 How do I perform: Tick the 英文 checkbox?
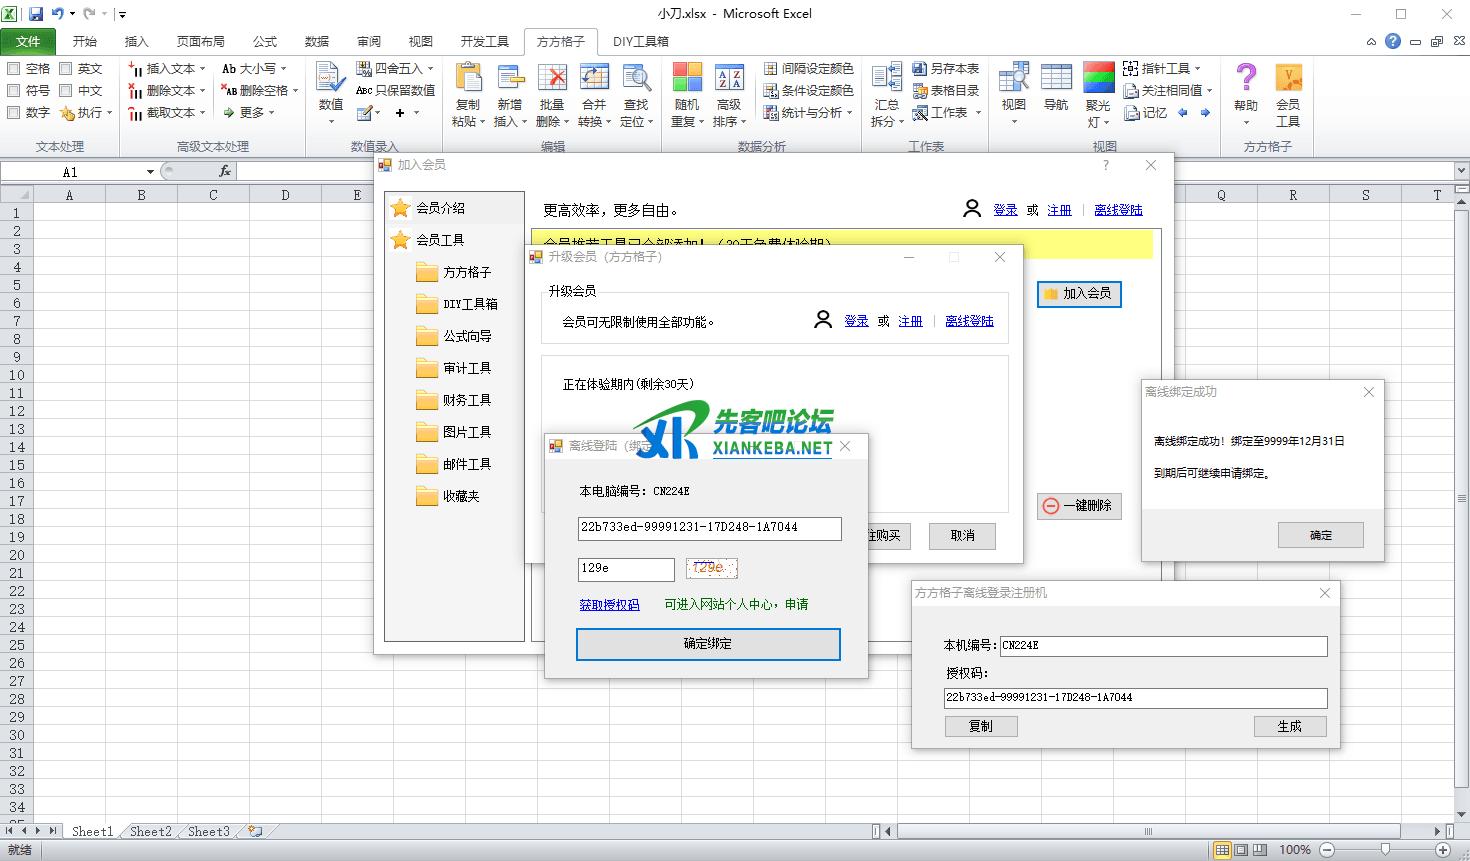66,69
